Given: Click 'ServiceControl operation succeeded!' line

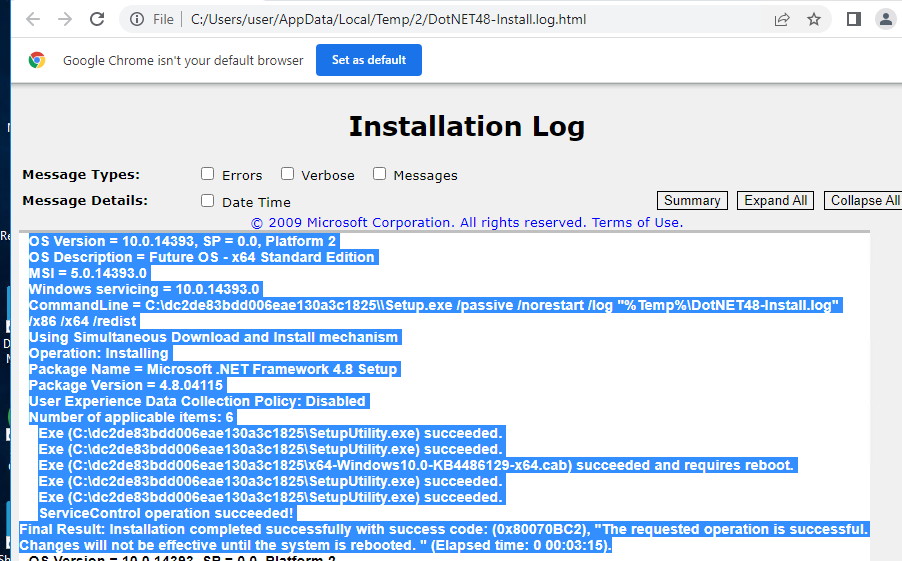Looking at the screenshot, I should coord(166,513).
